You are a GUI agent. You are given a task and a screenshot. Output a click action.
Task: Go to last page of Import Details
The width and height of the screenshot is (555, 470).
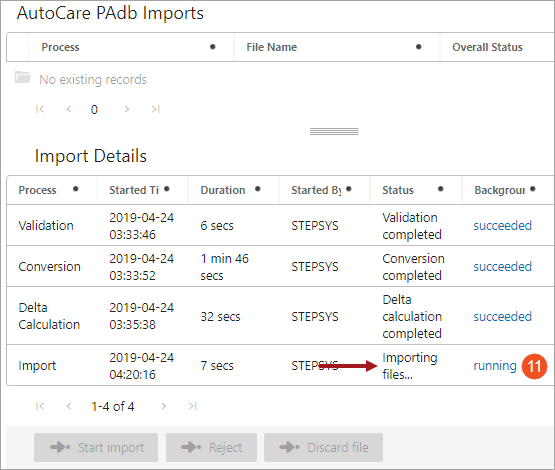click(x=193, y=406)
